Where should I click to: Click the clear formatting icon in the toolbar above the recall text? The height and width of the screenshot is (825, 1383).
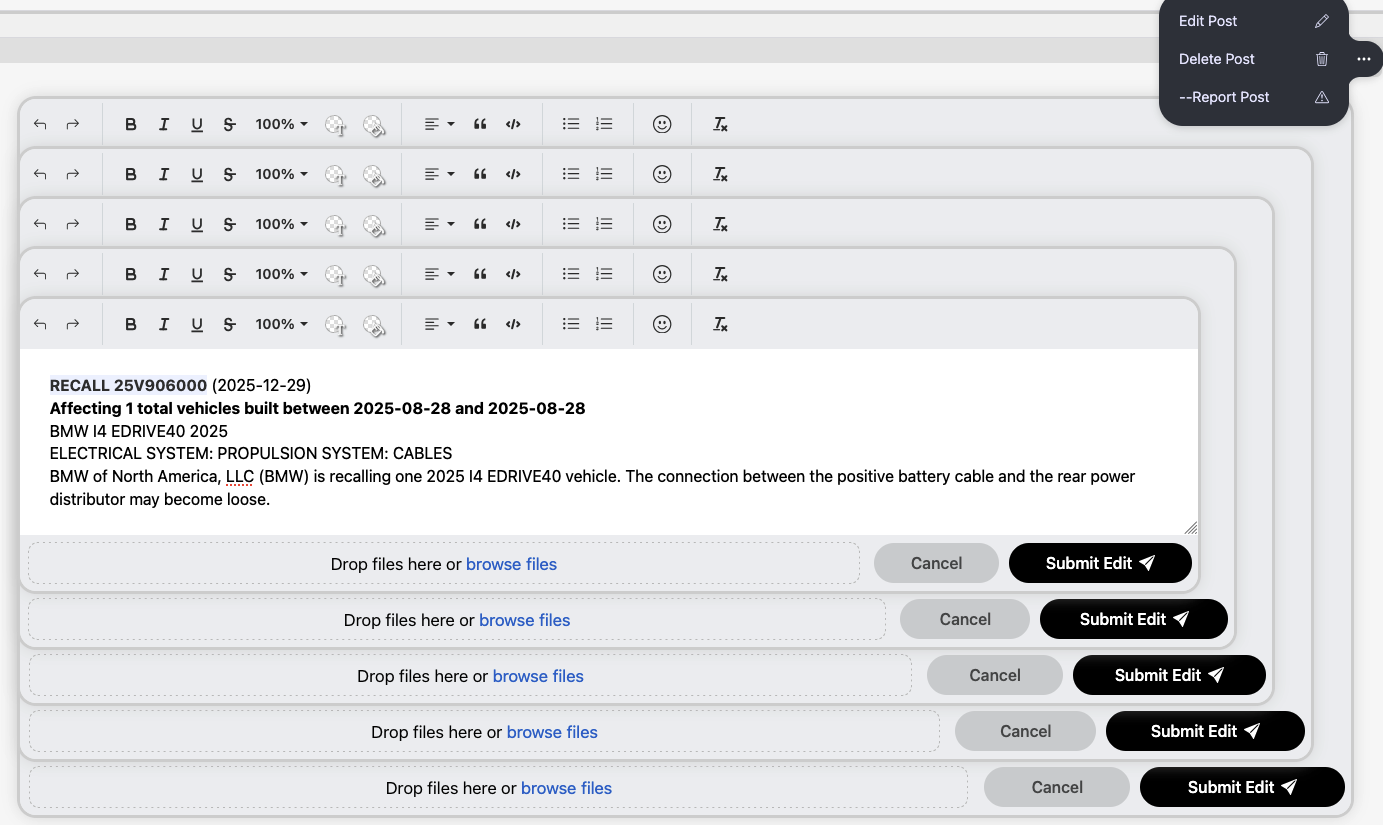[720, 324]
